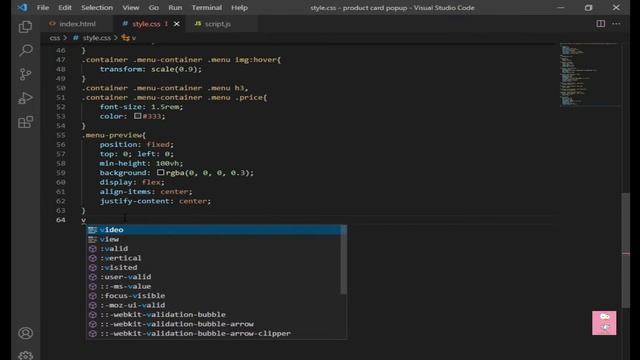The image size is (640, 360).
Task: Open the Edit menu
Action: [x=64, y=7]
